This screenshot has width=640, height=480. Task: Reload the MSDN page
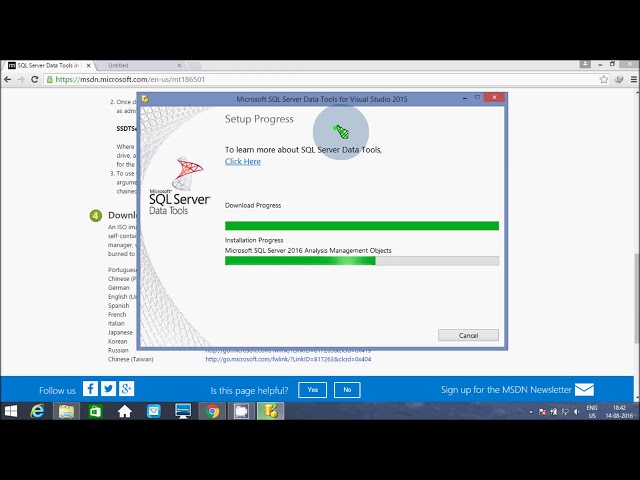pyautogui.click(x=35, y=79)
